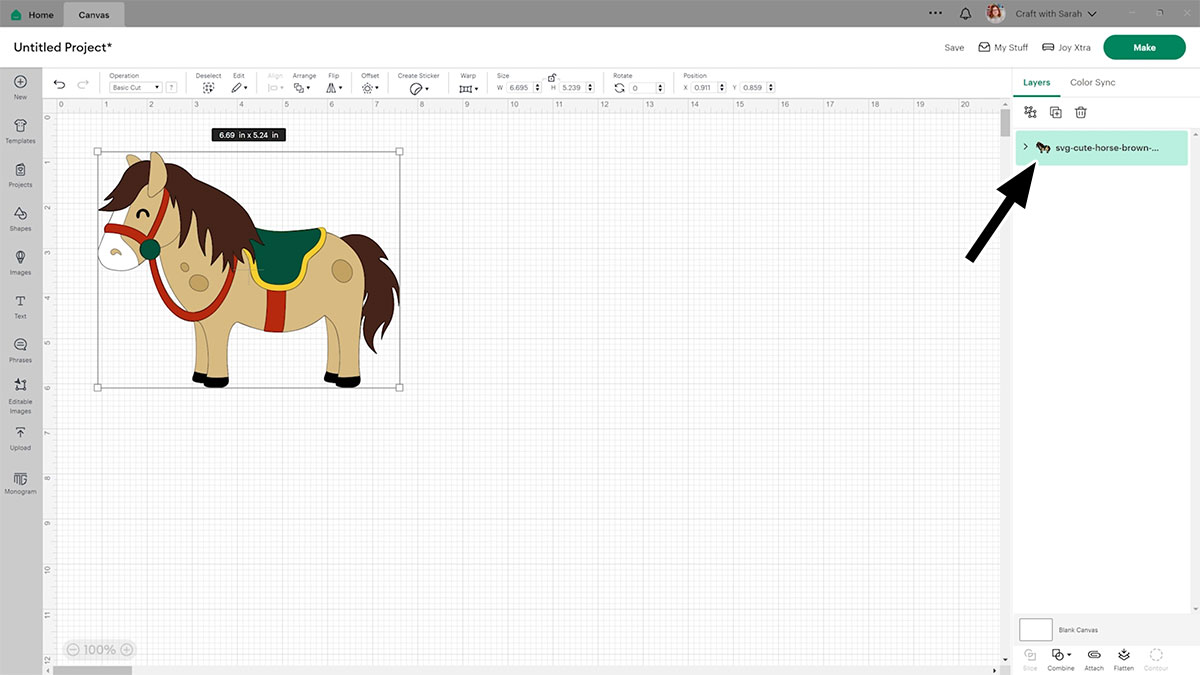Image resolution: width=1200 pixels, height=675 pixels.
Task: Zoom out with the minus button
Action: coord(73,650)
